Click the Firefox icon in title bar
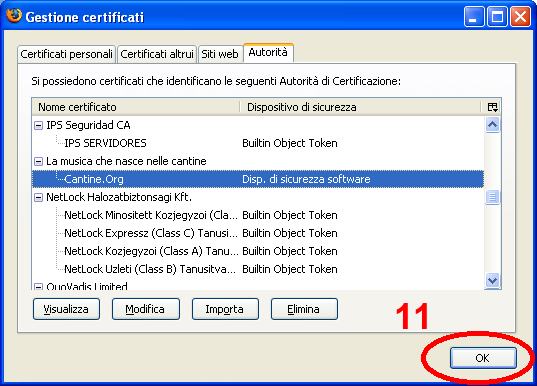 [x=14, y=16]
